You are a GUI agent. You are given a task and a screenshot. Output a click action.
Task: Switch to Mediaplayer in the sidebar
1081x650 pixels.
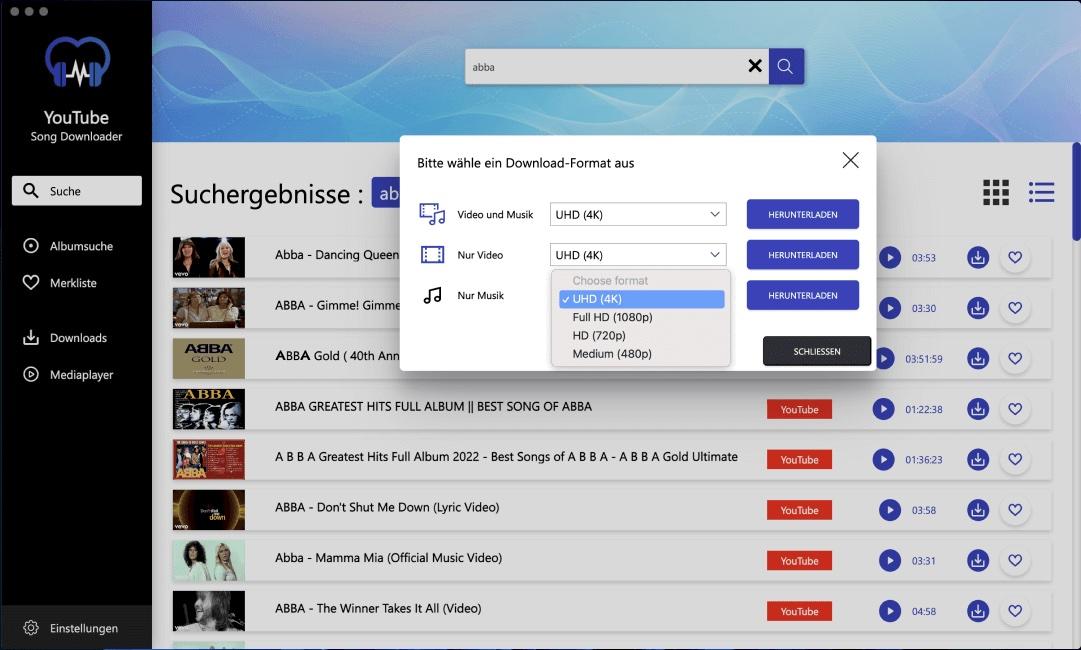point(80,374)
